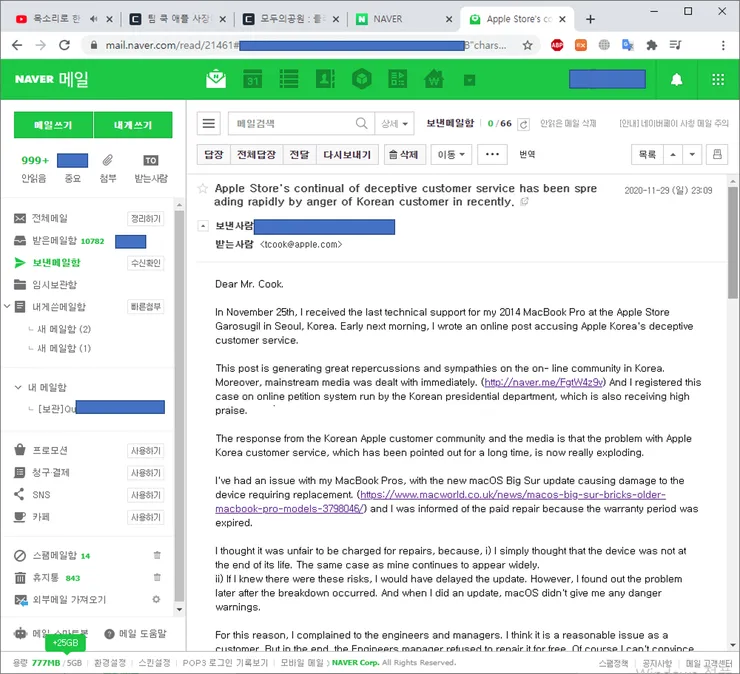This screenshot has width=740, height=674.
Task: Click 안읽은 메일 삭제 link
Action: coord(568,124)
